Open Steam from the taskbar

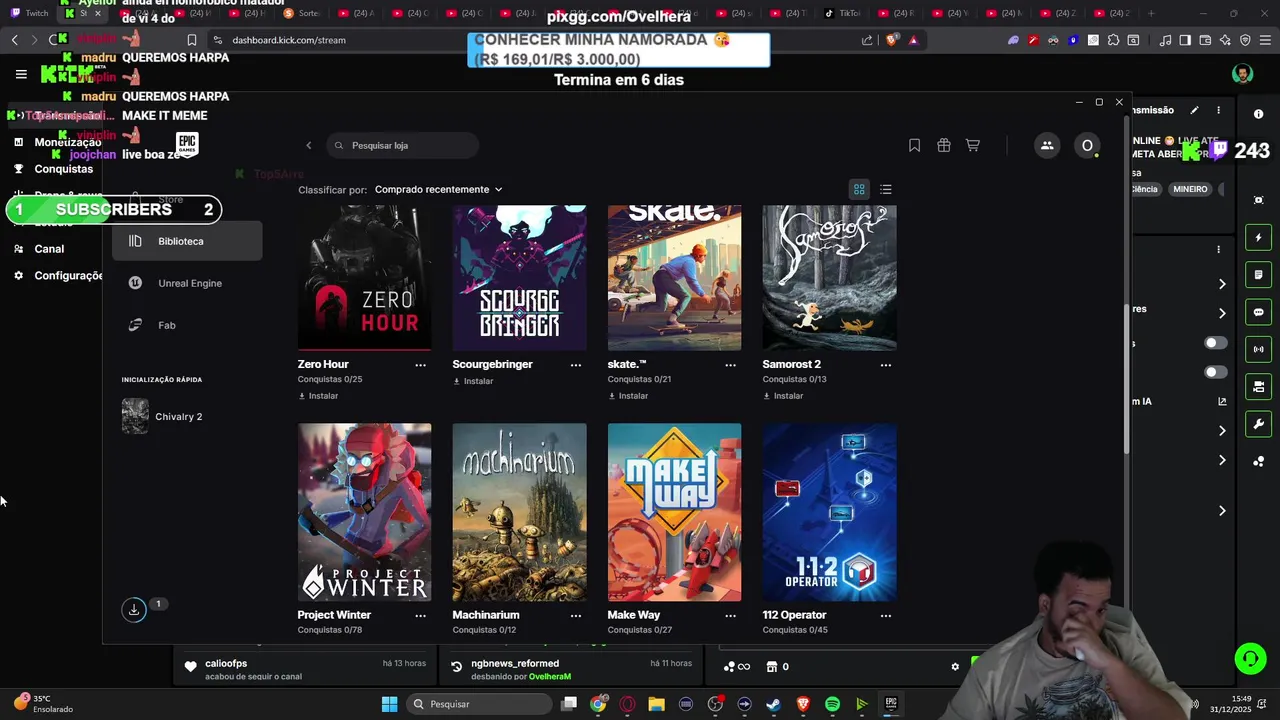point(773,704)
